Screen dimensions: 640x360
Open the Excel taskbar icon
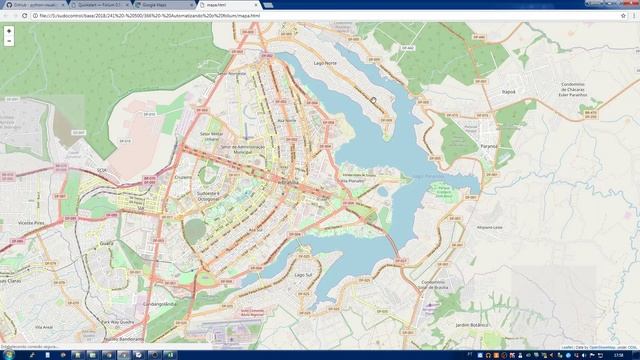[170, 355]
